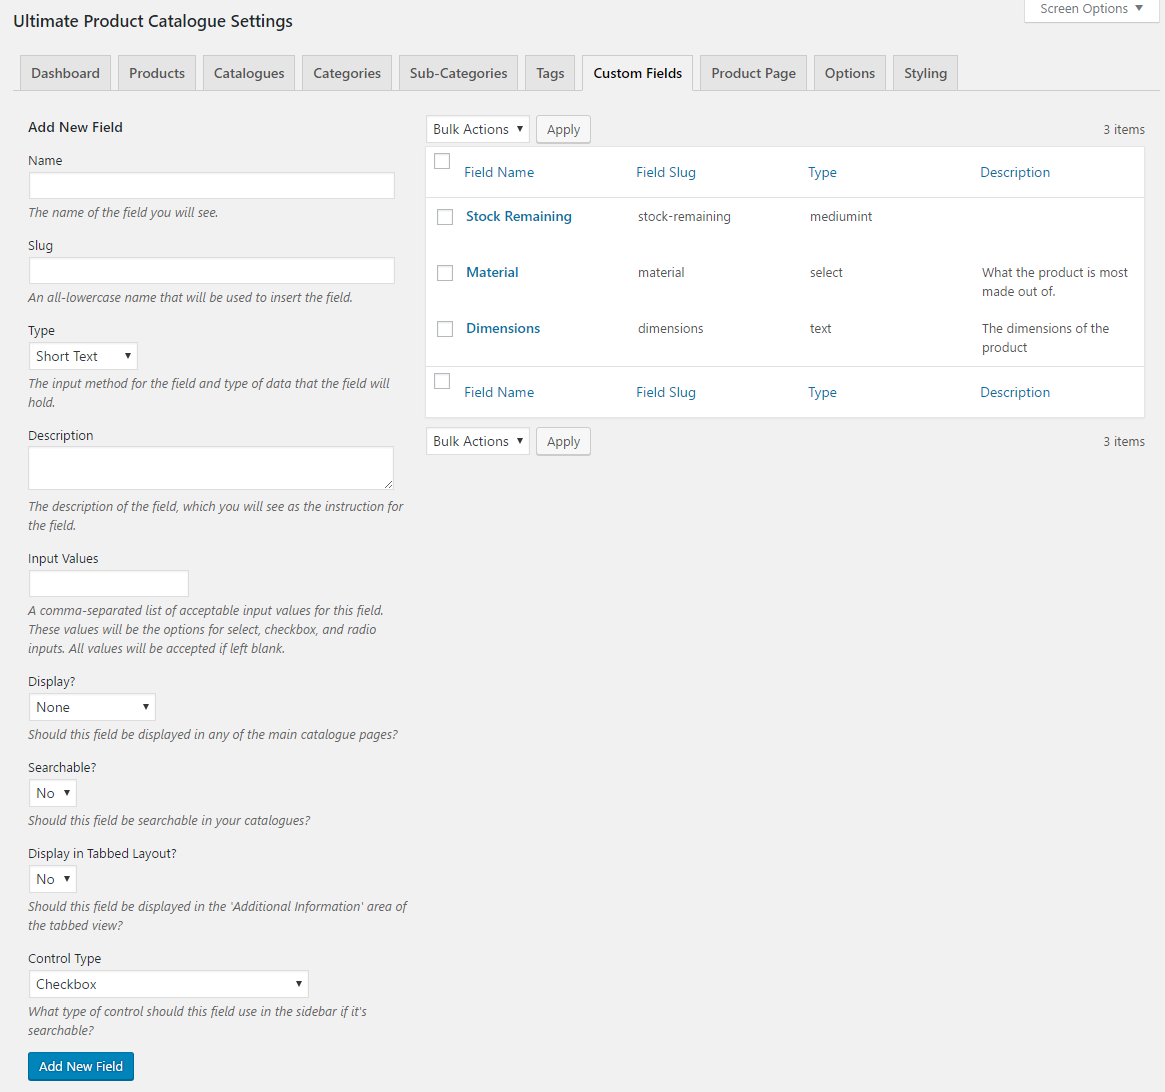Click the Input Values text box
Image resolution: width=1165 pixels, height=1092 pixels.
108,584
